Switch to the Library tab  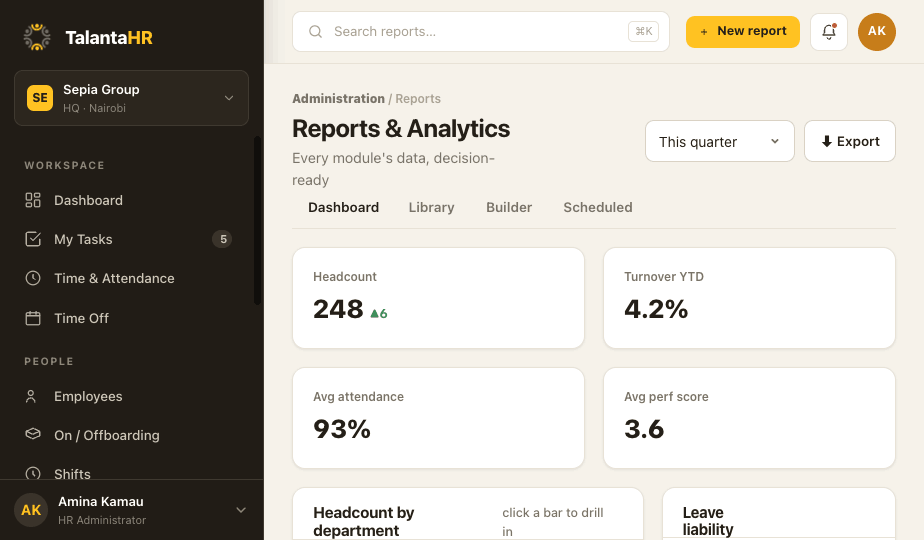pyautogui.click(x=431, y=208)
